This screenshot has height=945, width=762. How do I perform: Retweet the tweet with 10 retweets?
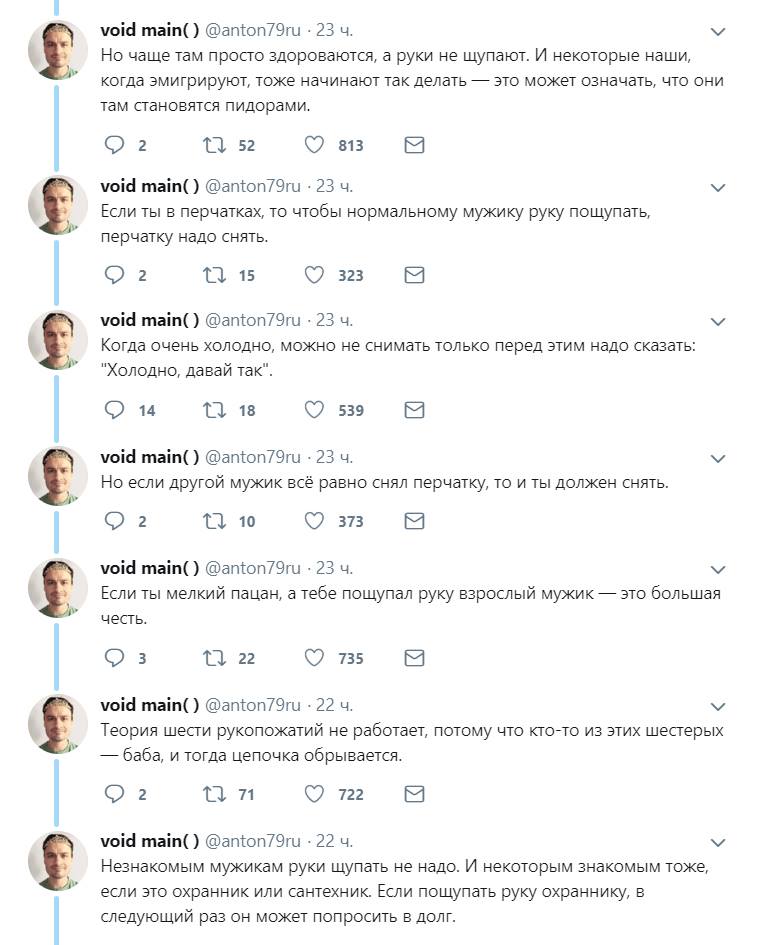(214, 521)
